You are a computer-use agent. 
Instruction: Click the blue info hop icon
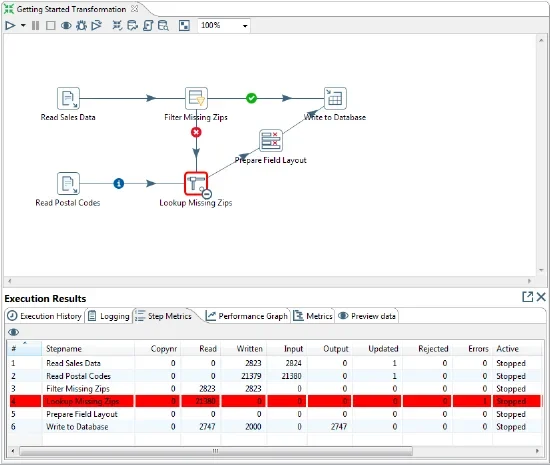click(x=119, y=183)
